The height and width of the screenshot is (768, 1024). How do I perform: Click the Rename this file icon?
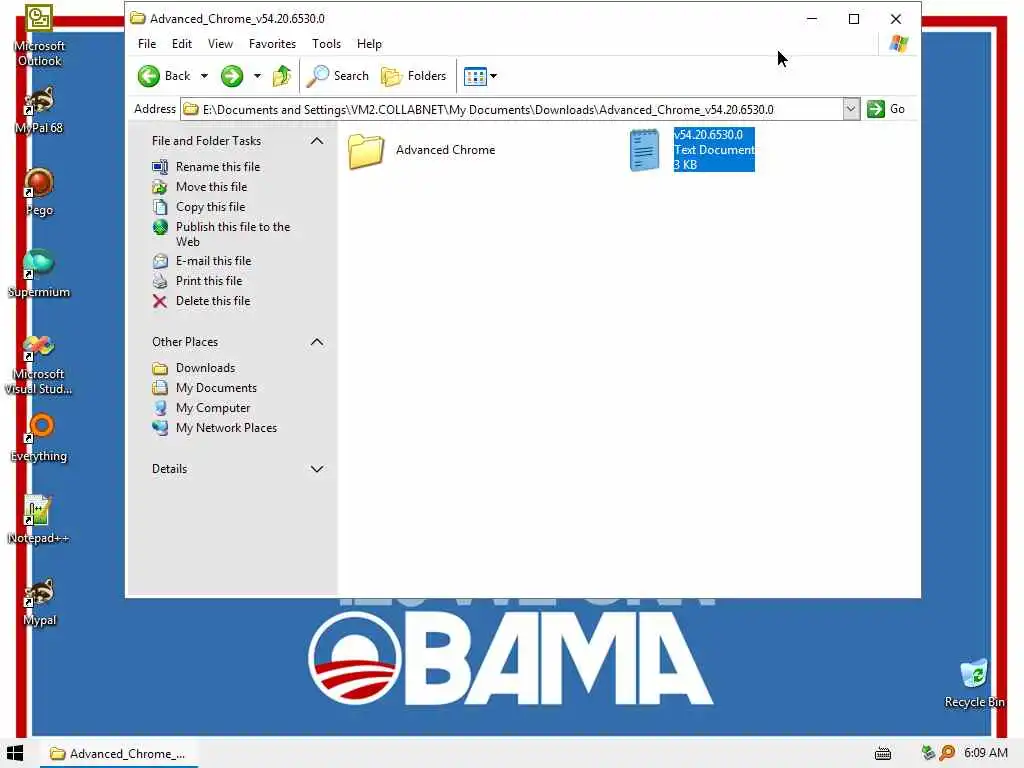(160, 167)
